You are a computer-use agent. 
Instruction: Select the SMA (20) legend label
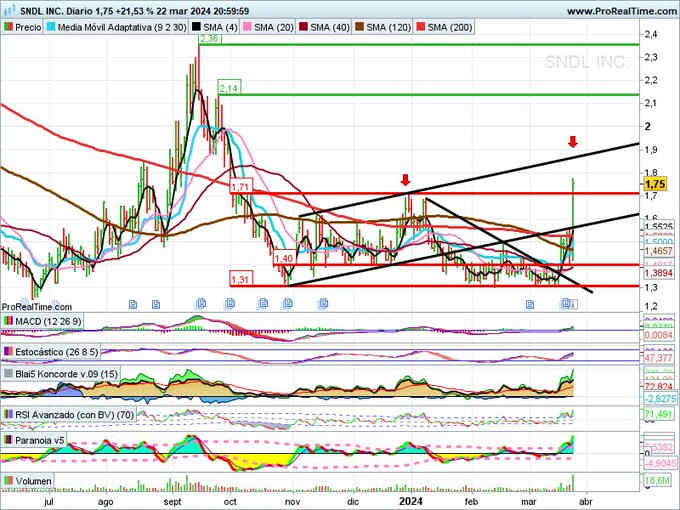(x=274, y=27)
